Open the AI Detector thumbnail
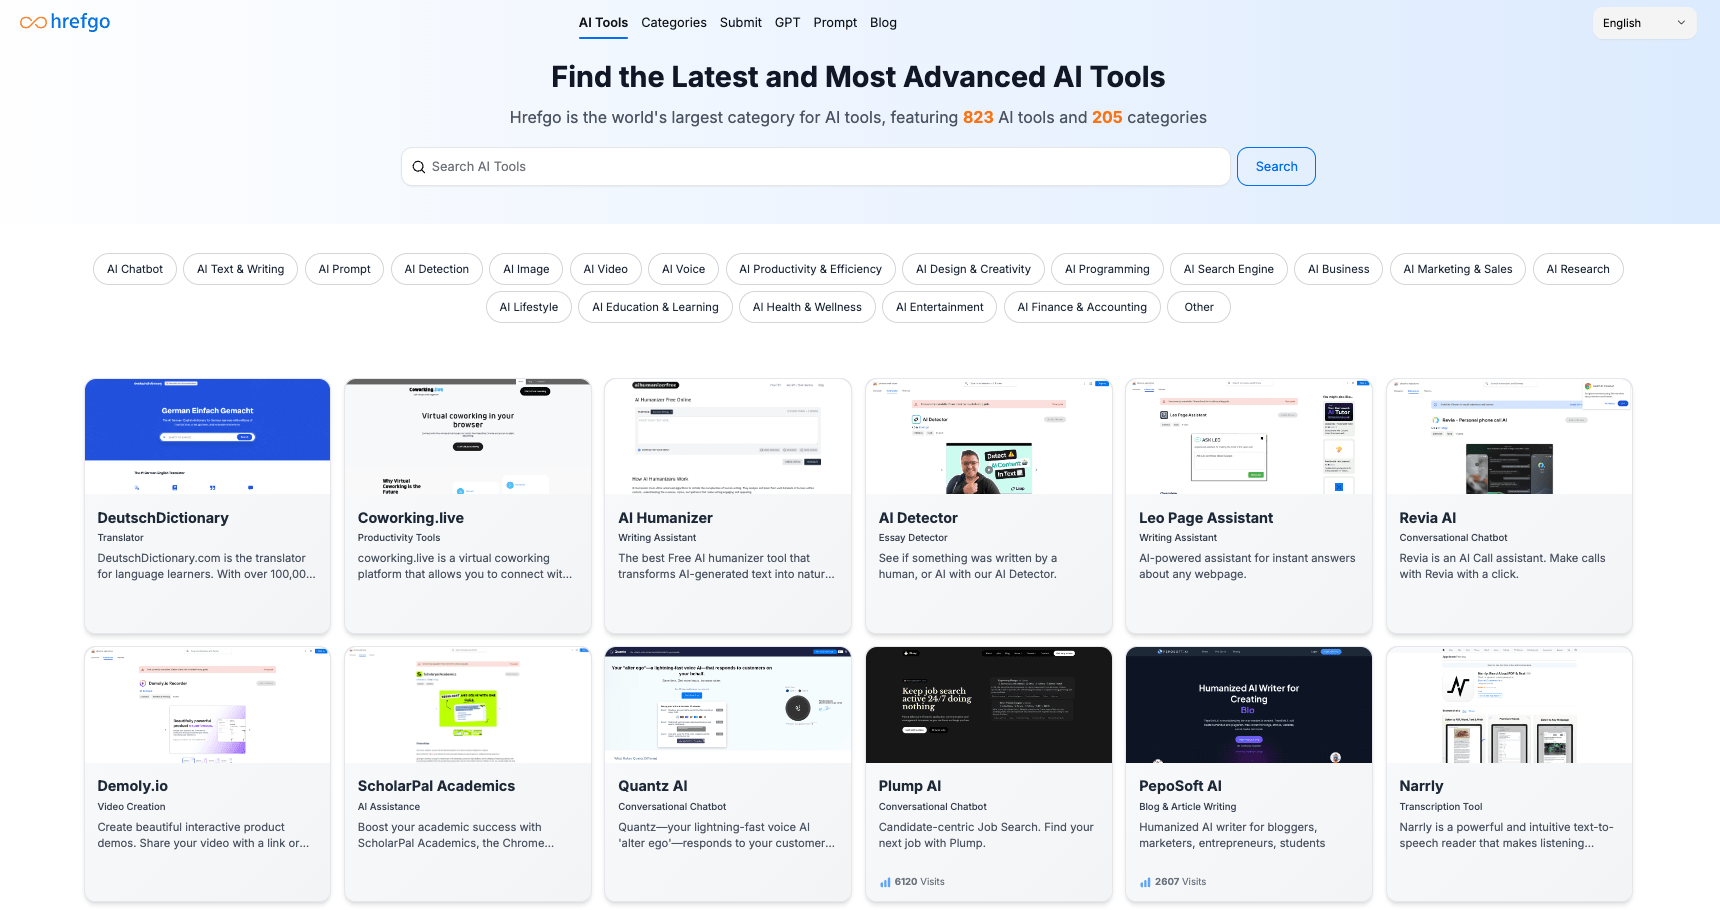Screen dimensions: 1720x910 click(x=989, y=436)
